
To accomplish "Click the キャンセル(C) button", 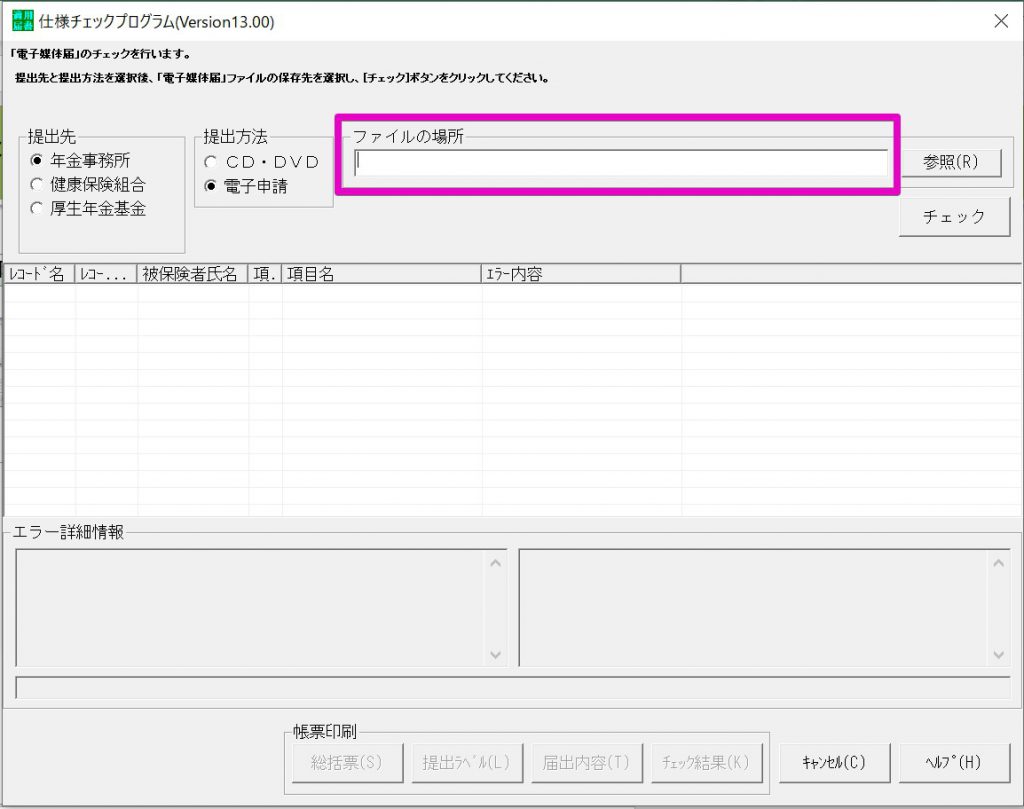I will point(834,762).
